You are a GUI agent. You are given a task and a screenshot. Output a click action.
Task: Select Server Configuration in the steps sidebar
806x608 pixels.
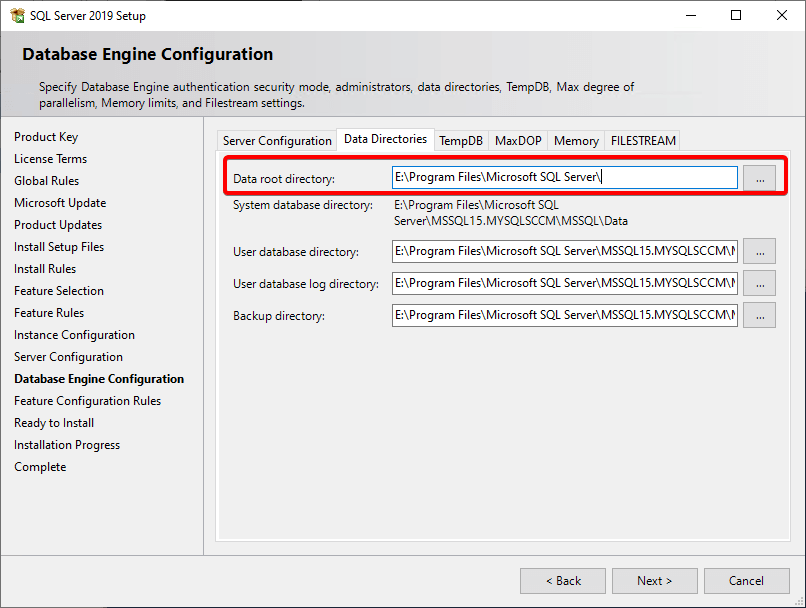pos(68,357)
